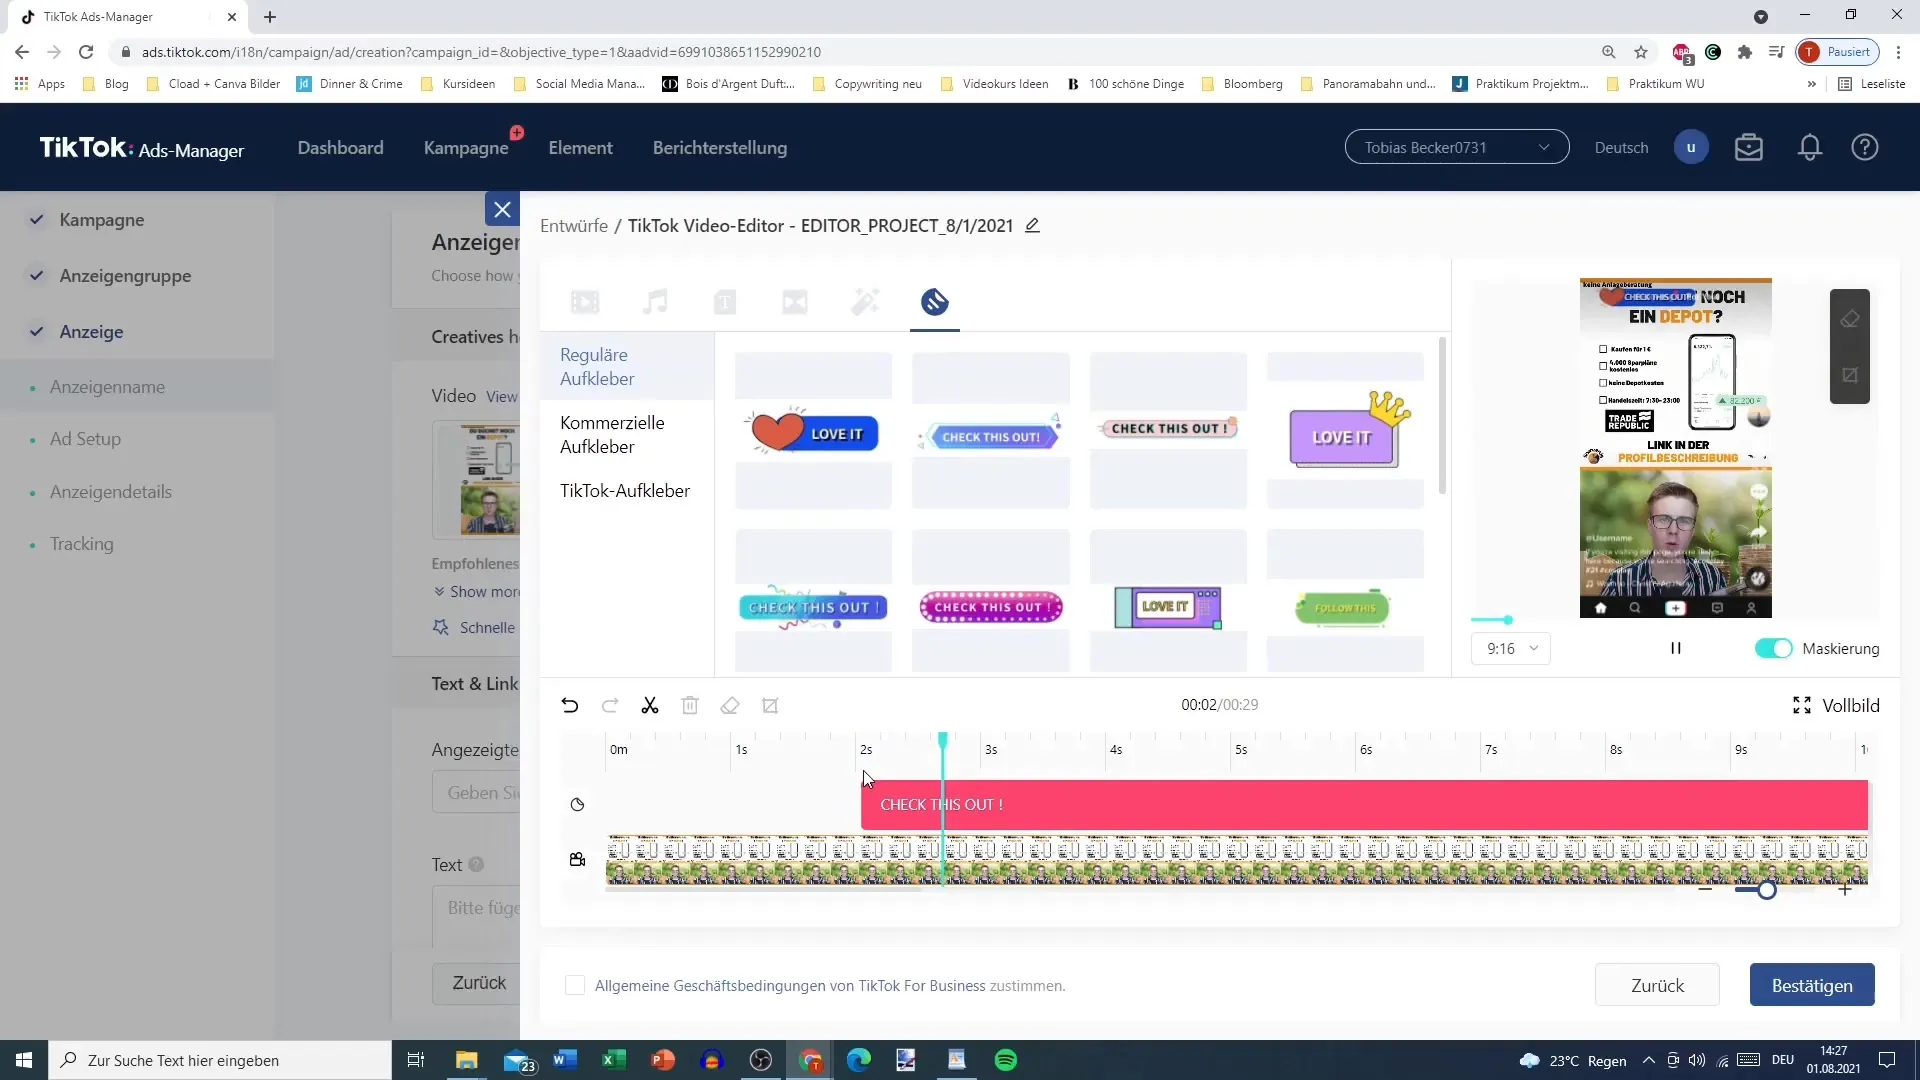
Task: Open Chrome's three-dot menu
Action: [1898, 52]
